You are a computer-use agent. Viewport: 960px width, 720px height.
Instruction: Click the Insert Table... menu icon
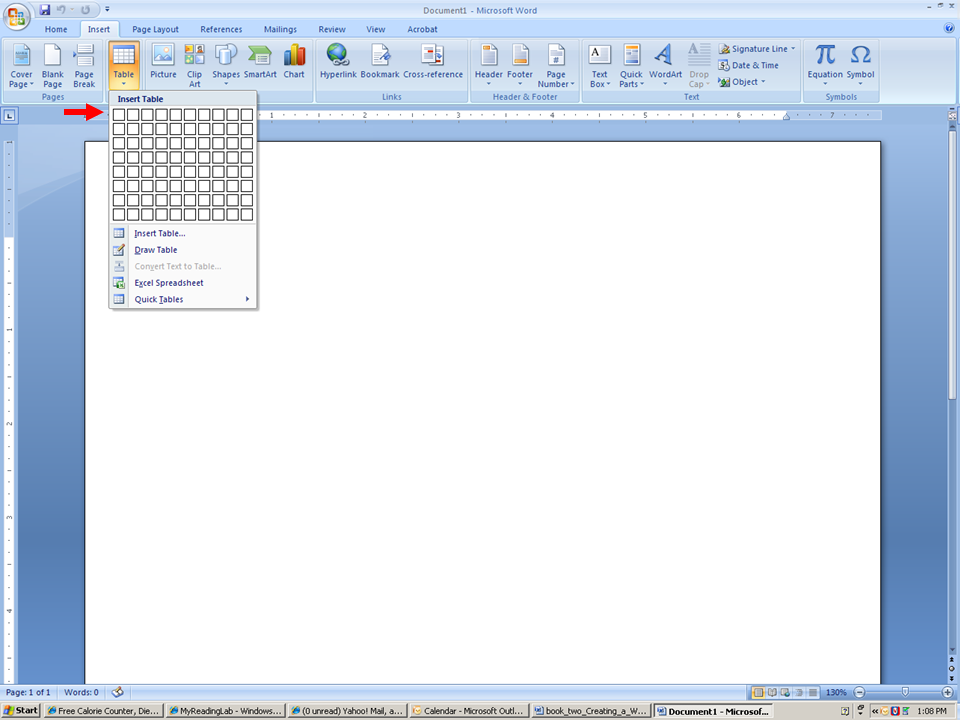click(119, 233)
